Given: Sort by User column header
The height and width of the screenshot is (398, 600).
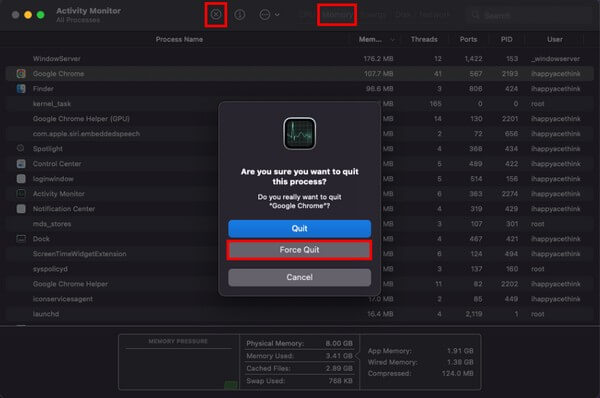Looking at the screenshot, I should (x=554, y=39).
